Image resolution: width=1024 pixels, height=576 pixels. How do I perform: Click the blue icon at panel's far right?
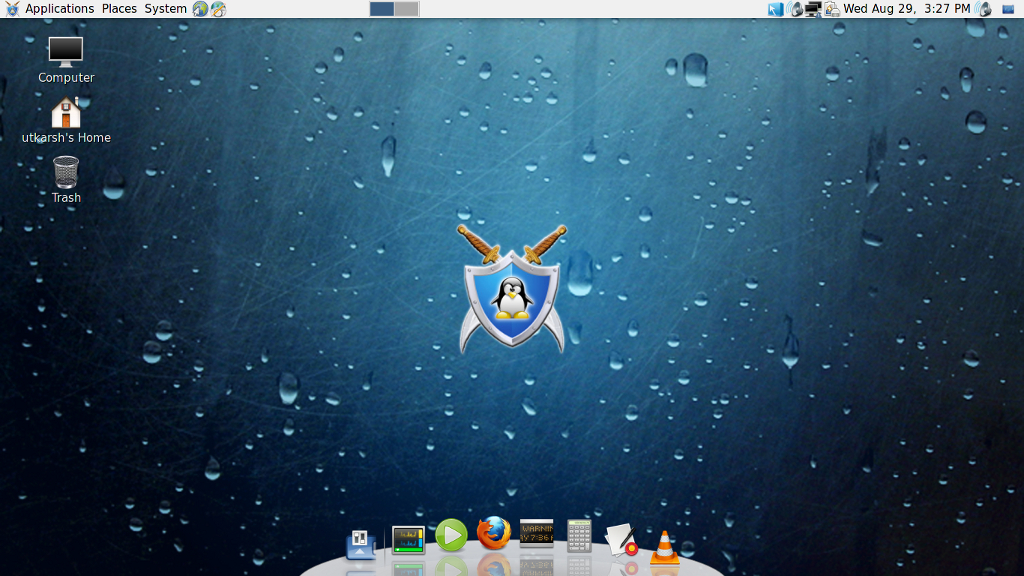1008,9
